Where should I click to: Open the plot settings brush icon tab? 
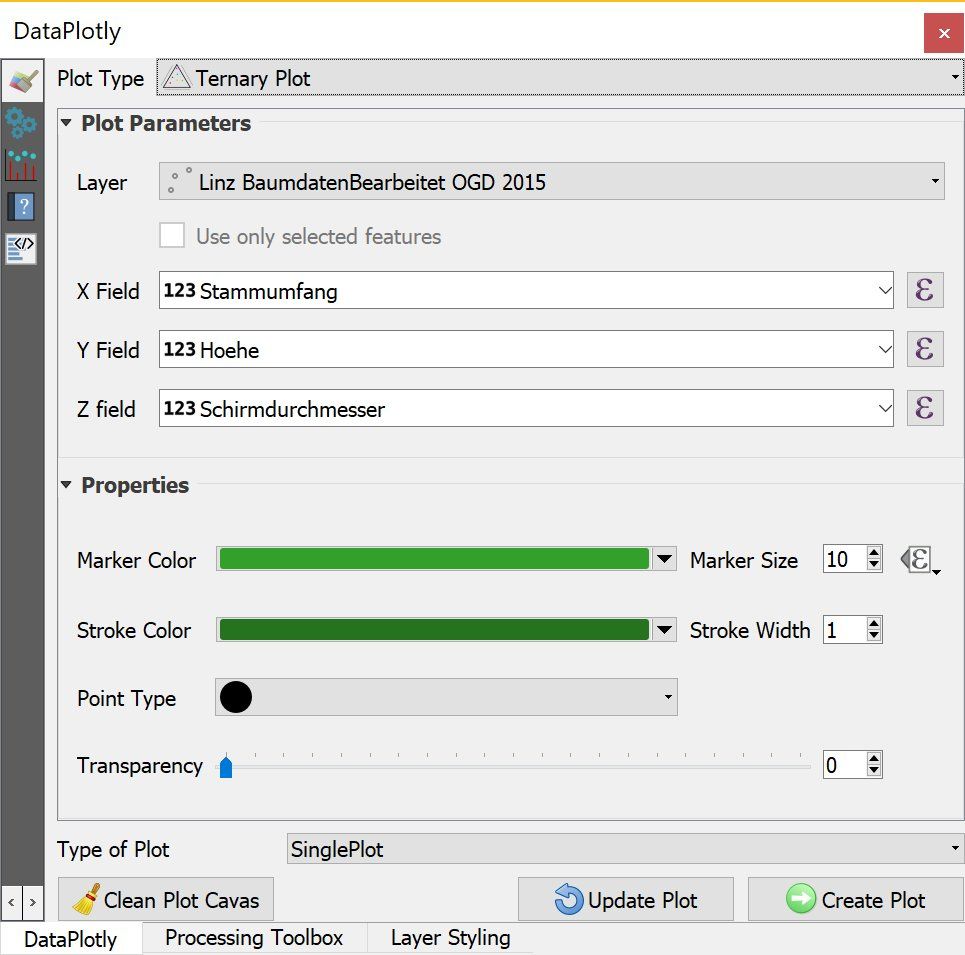pos(23,81)
